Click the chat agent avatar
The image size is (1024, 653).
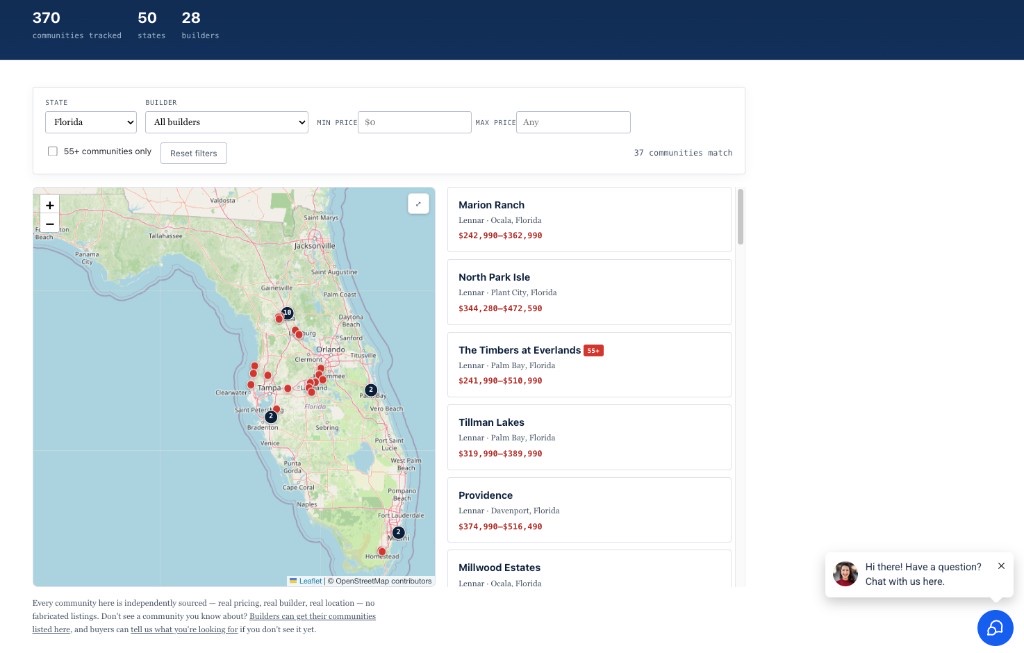[x=845, y=574]
